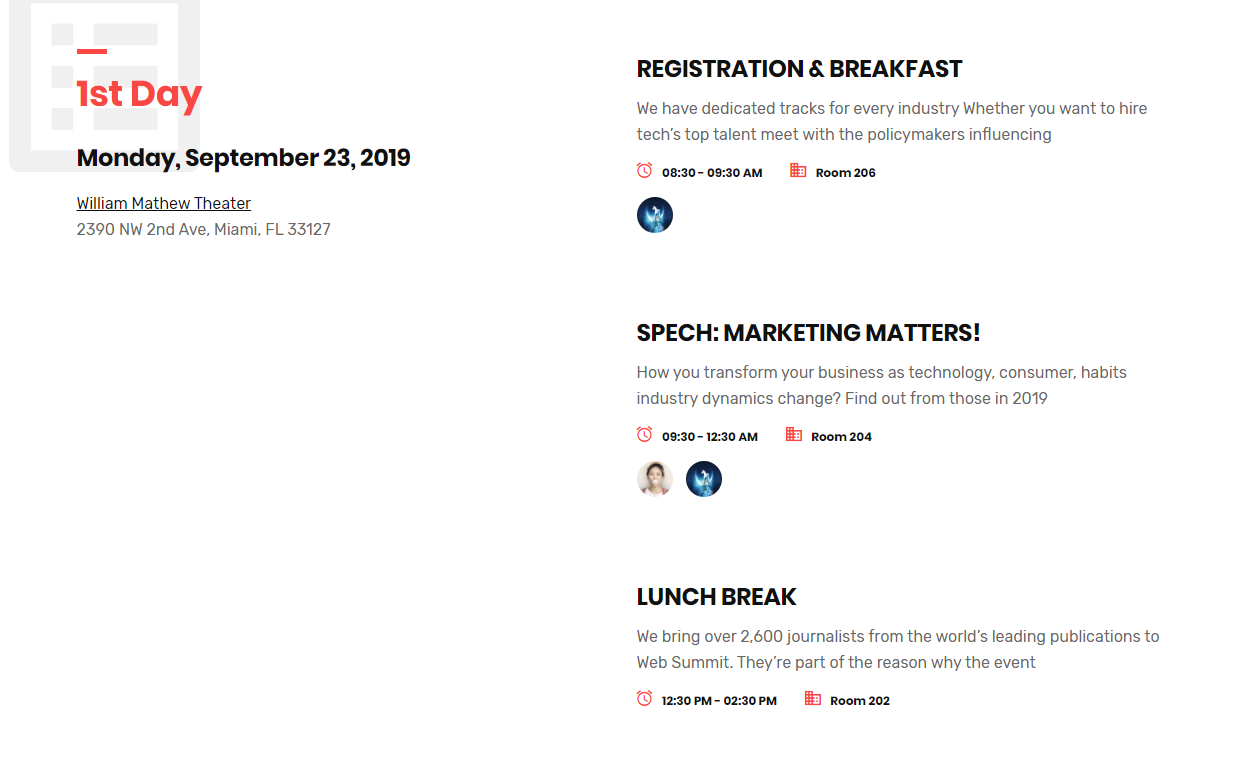The height and width of the screenshot is (762, 1239).
Task: Click the 09:30 - 12:30 AM time text
Action: tap(709, 437)
